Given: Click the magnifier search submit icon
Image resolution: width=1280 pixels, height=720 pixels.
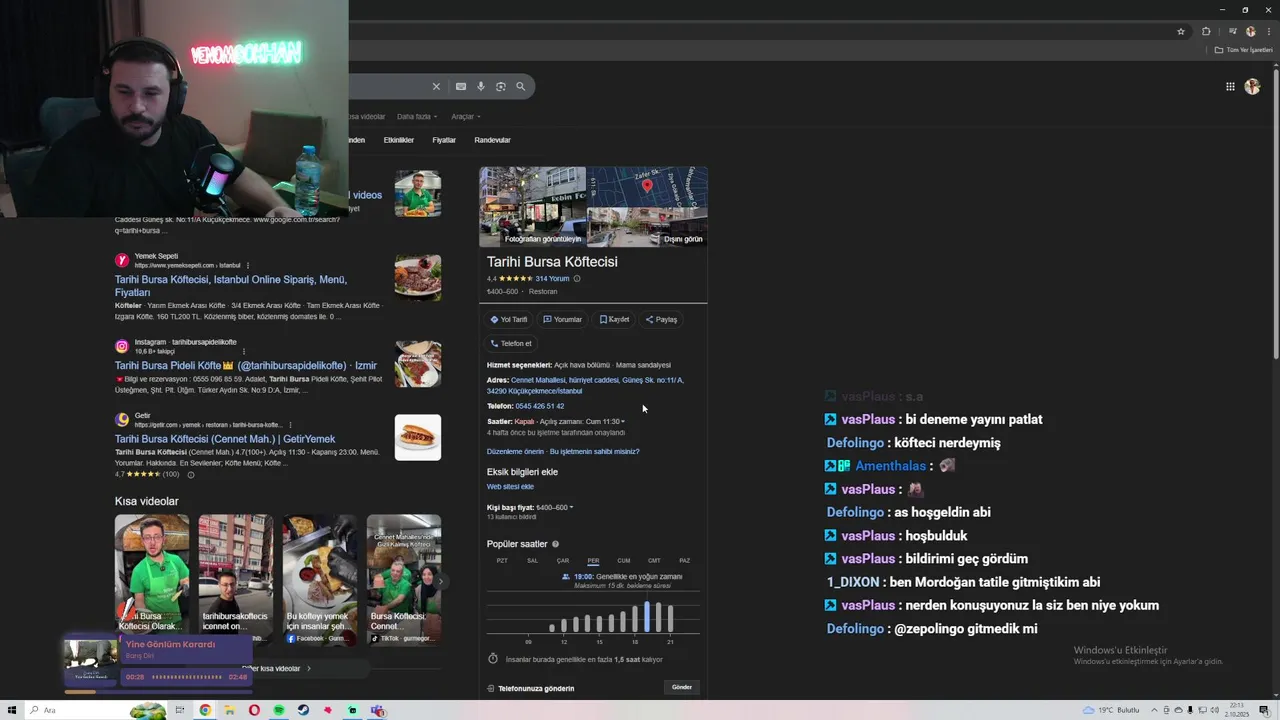Looking at the screenshot, I should click(x=520, y=87).
